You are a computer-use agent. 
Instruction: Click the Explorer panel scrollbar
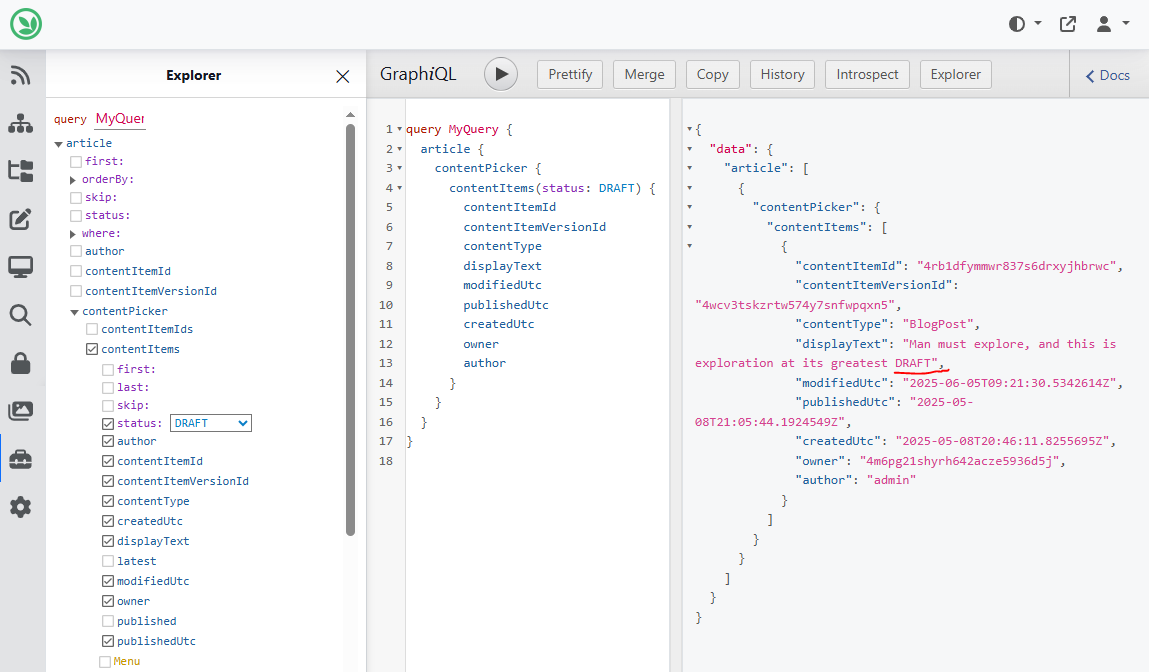pos(350,330)
